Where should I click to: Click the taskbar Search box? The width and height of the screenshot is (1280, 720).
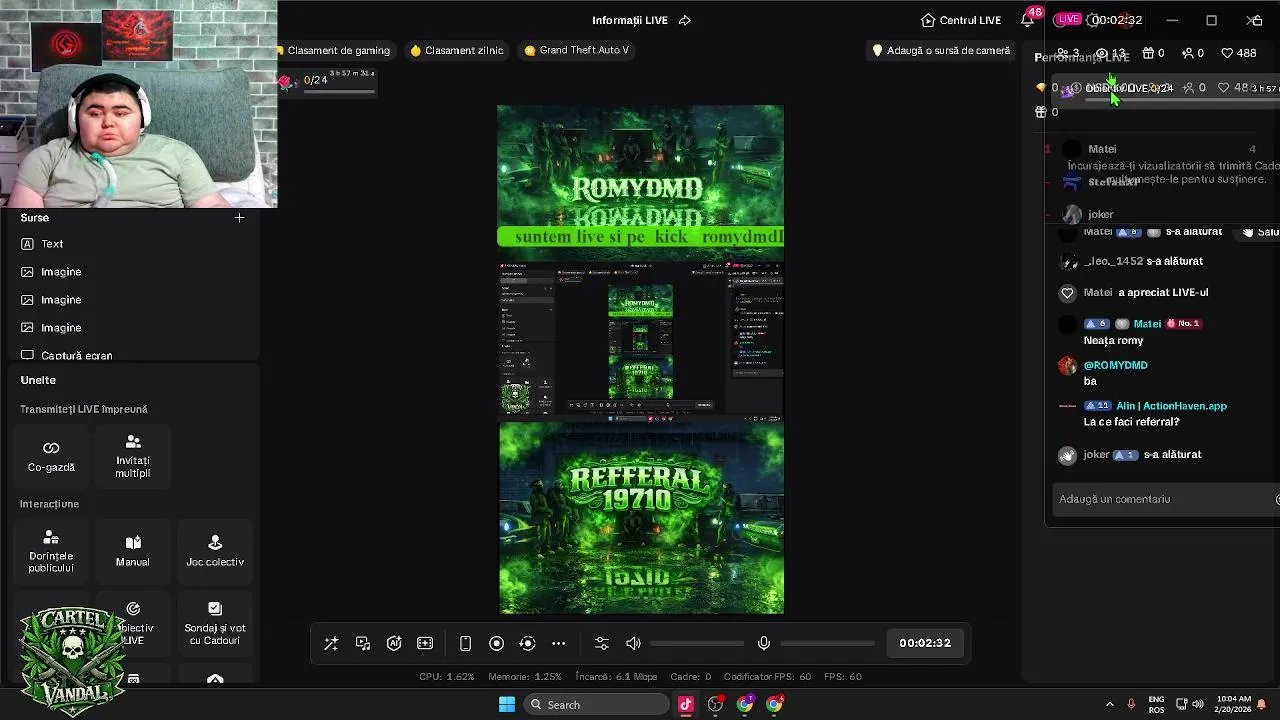[x=596, y=705]
